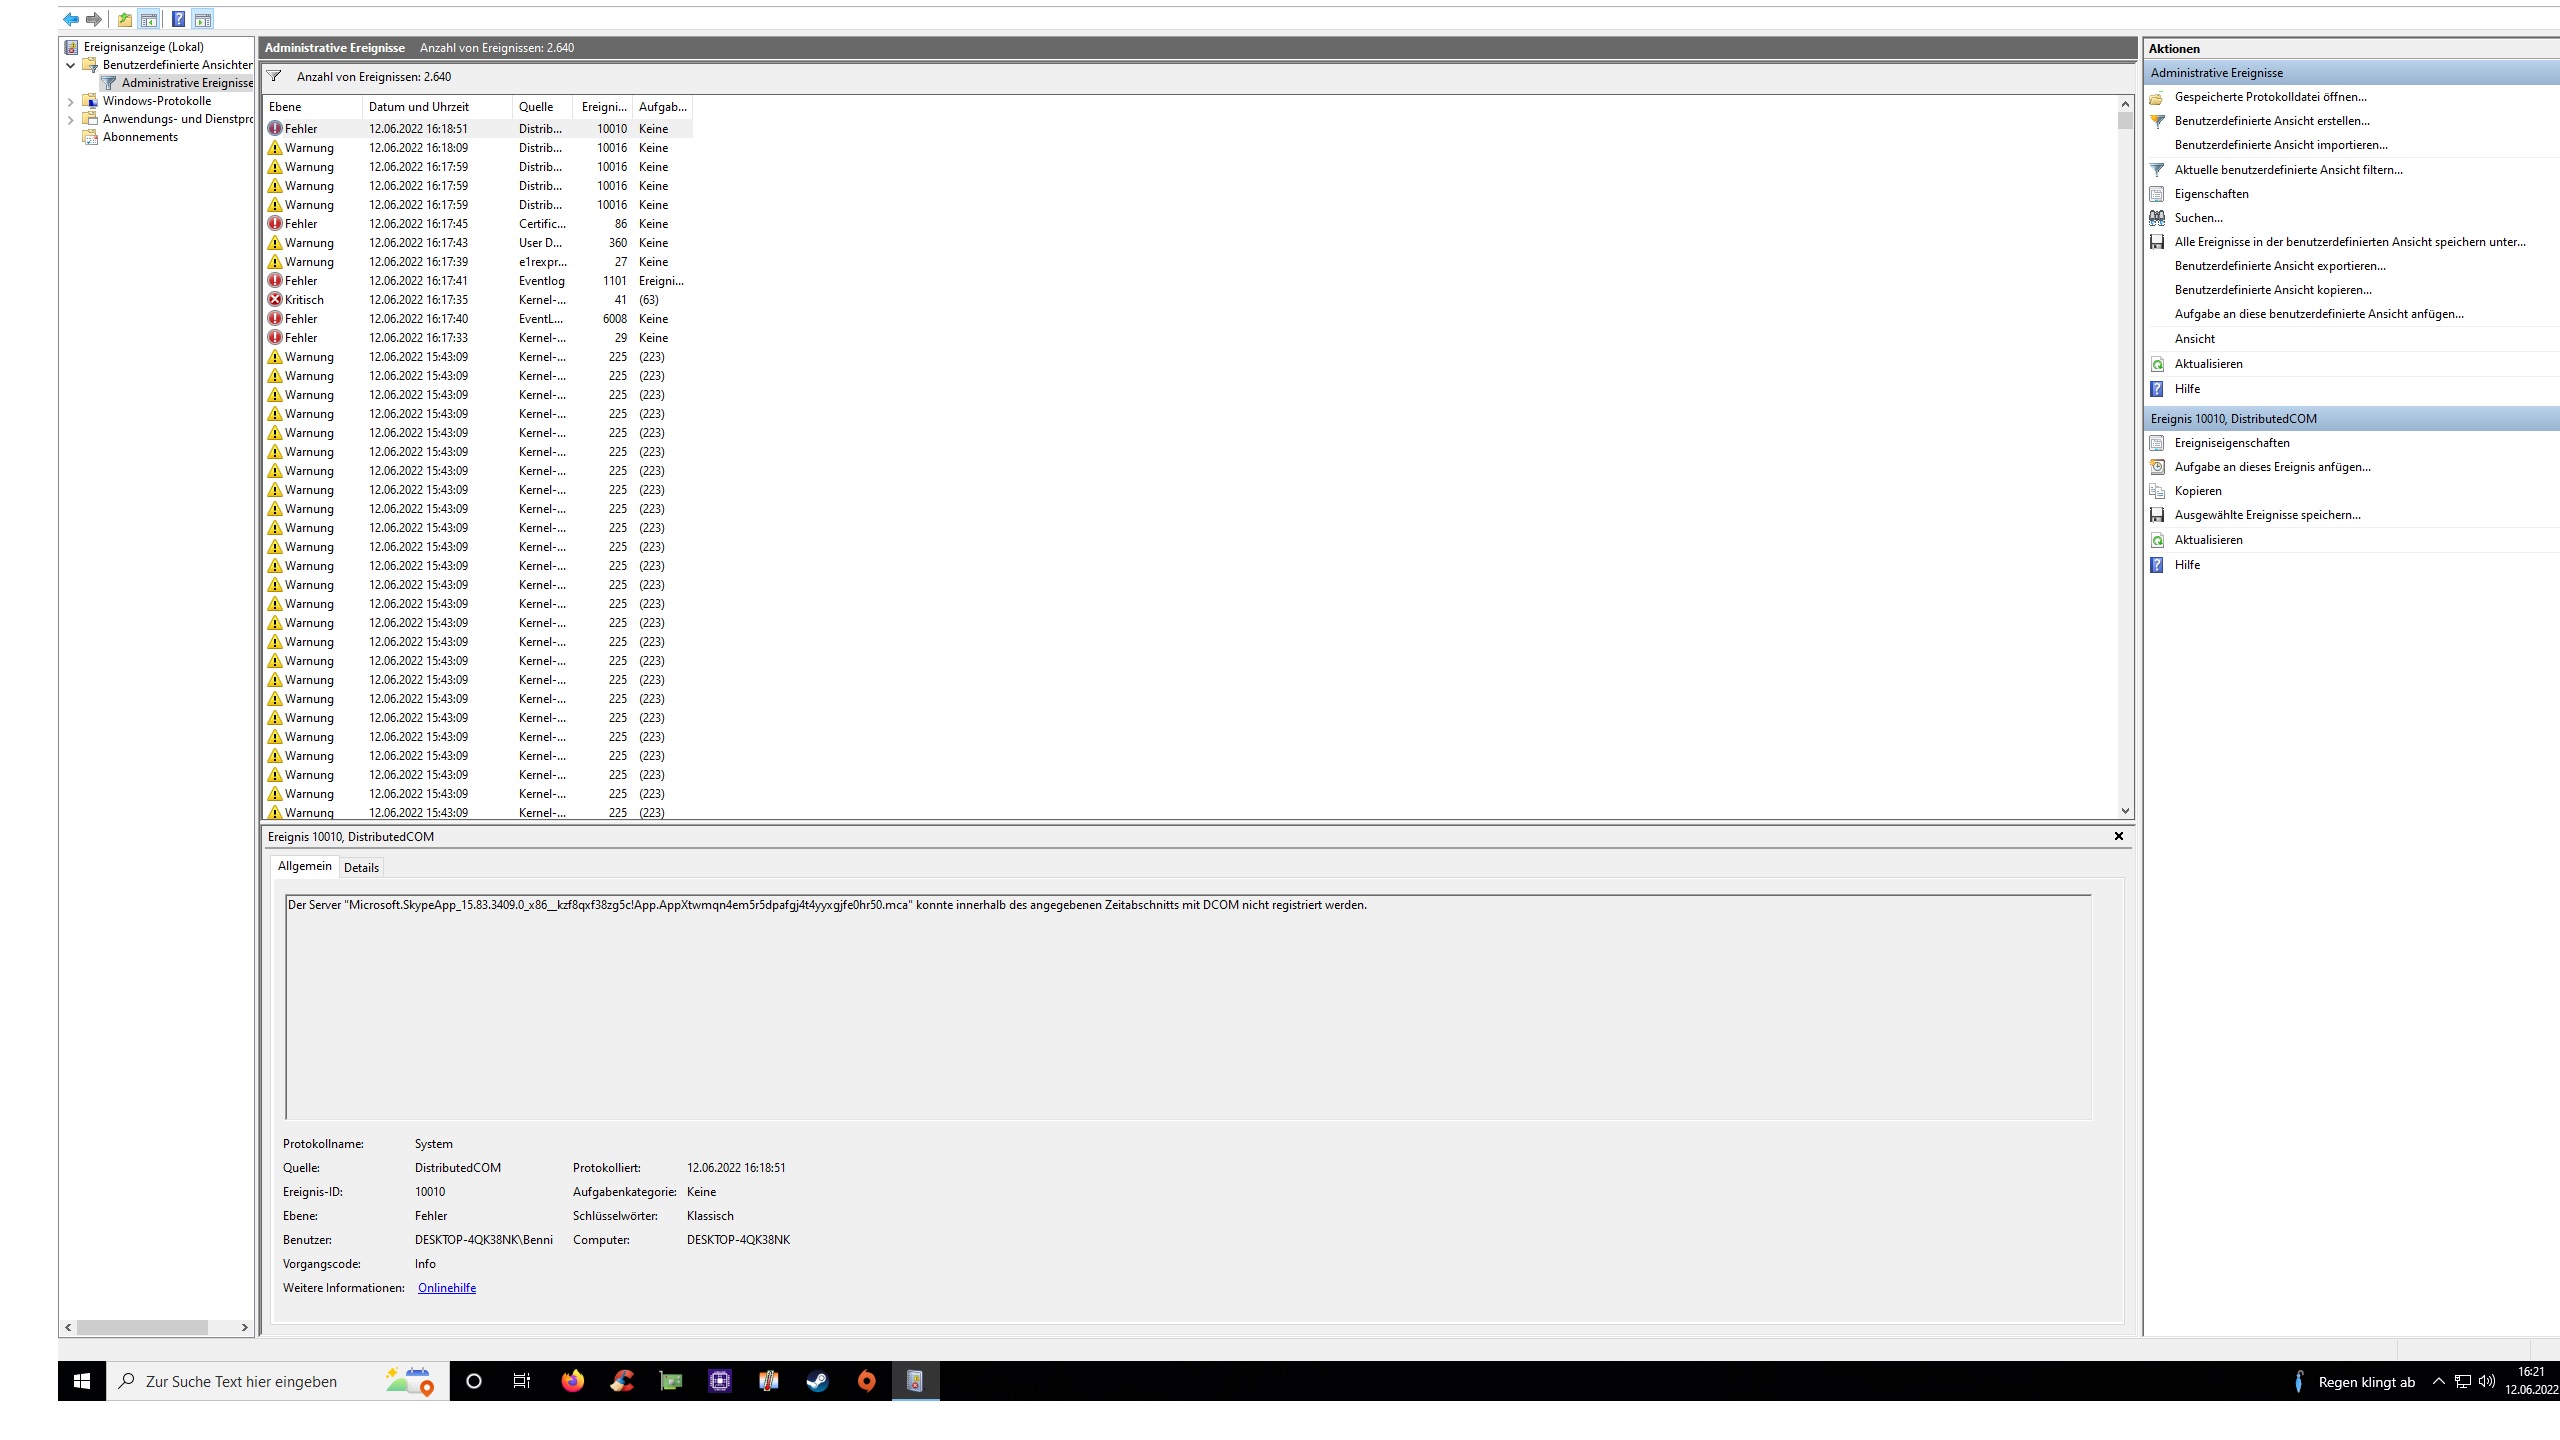Close the event preview pane with X

2118,836
